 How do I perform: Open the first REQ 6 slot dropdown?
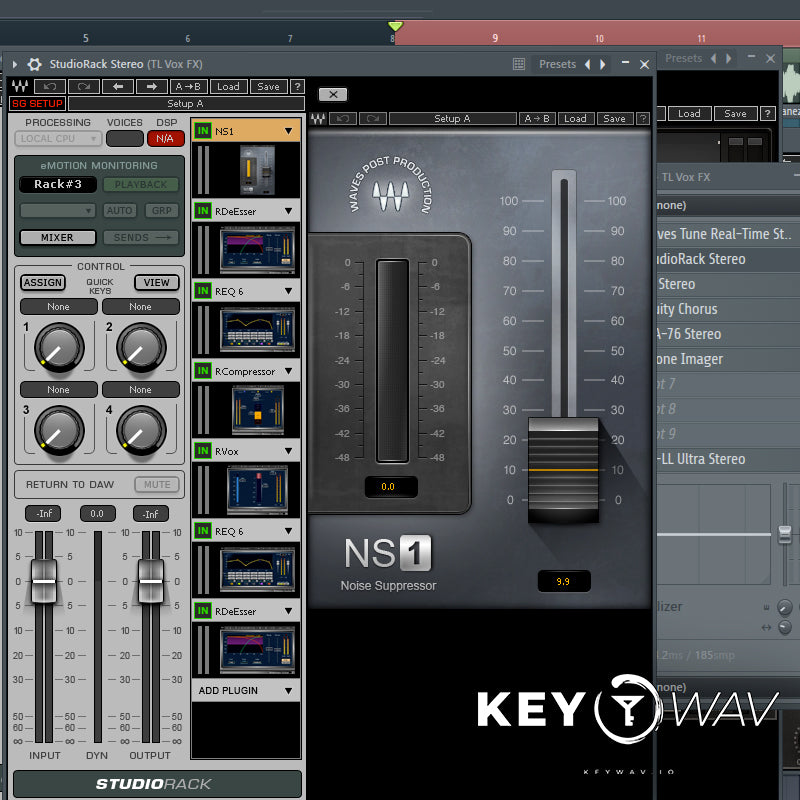coord(289,291)
